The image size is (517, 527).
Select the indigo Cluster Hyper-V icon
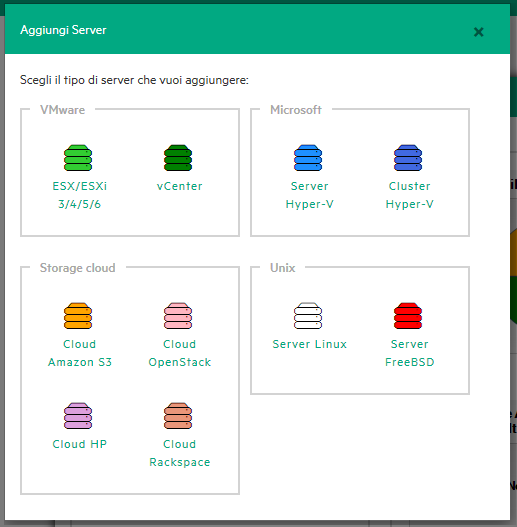coord(408,158)
